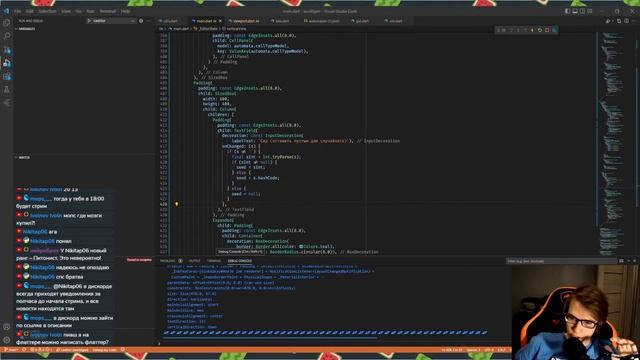Stop debugging in the debug toolbar

[547, 30]
